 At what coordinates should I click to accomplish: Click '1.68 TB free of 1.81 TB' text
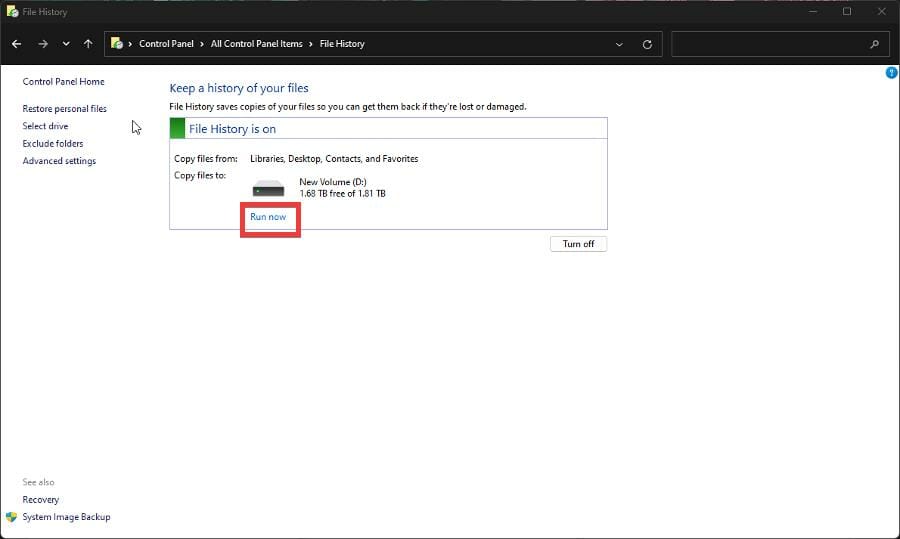(343, 193)
